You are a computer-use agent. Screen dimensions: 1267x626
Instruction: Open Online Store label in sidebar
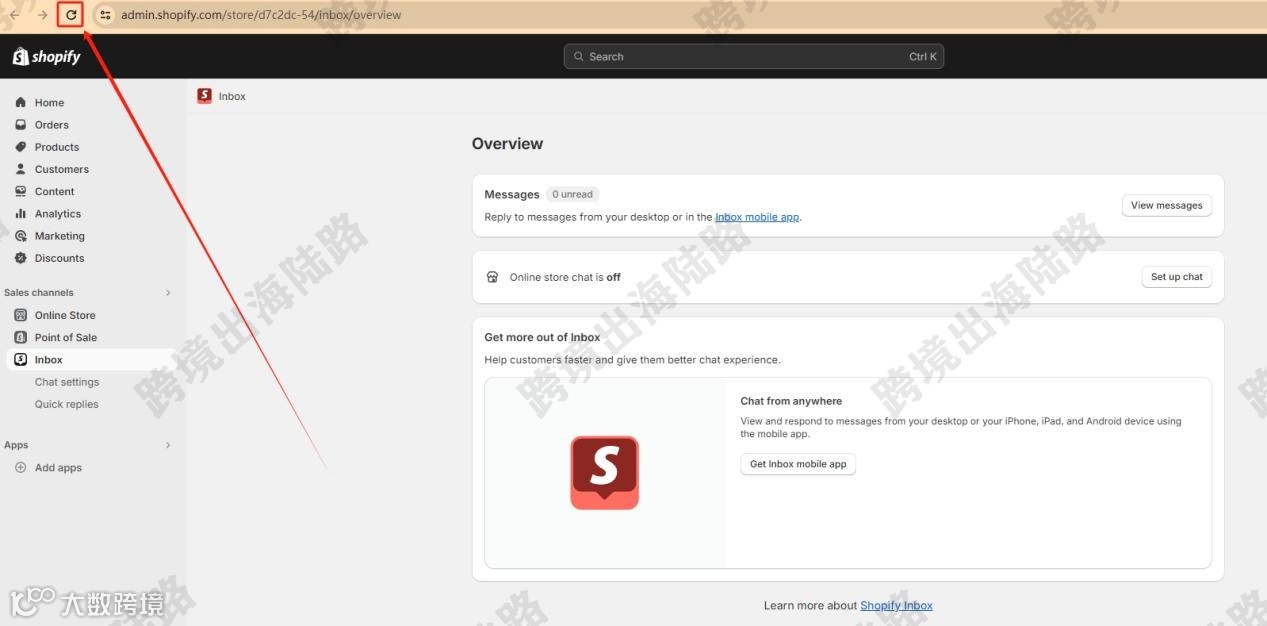pos(65,315)
